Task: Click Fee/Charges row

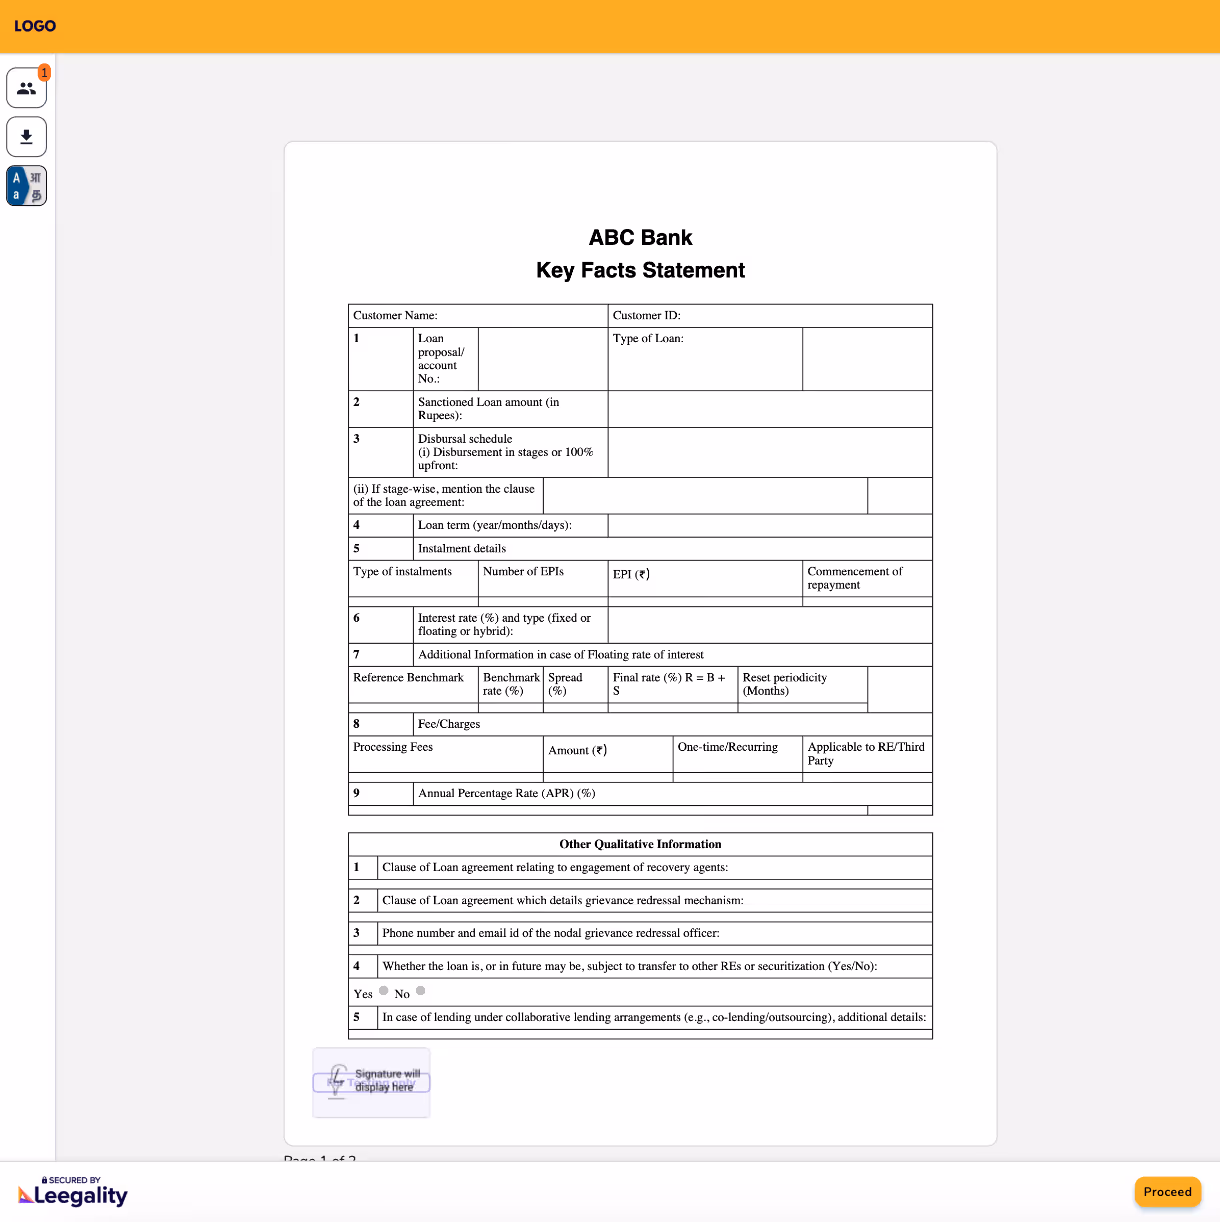Action: [640, 725]
